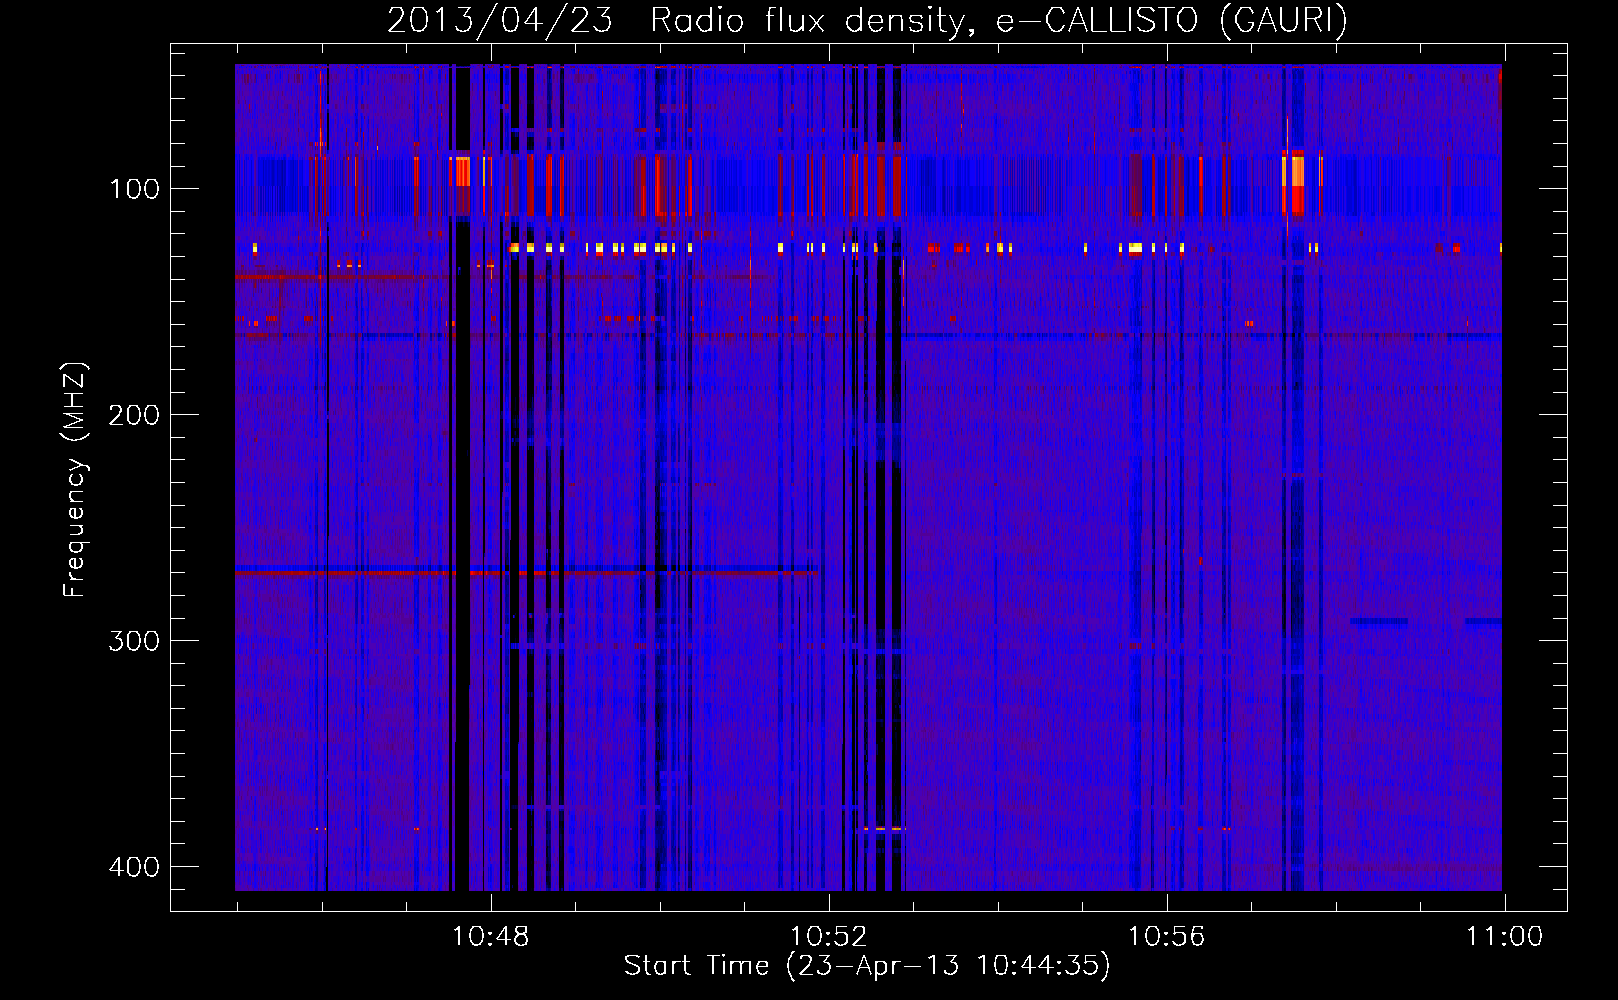
Task: Click the '10:56' time tick label
Action: pos(1166,937)
